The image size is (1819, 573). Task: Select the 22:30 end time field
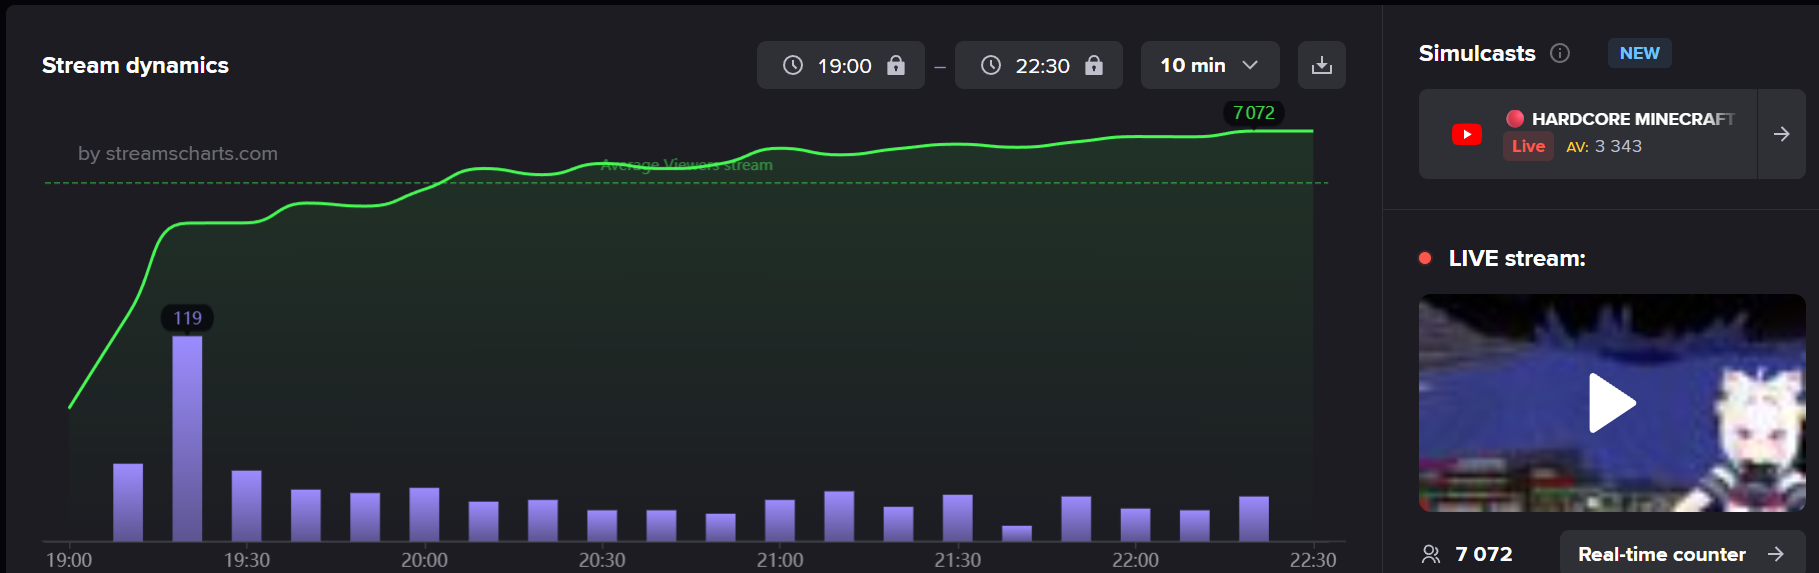[1039, 65]
